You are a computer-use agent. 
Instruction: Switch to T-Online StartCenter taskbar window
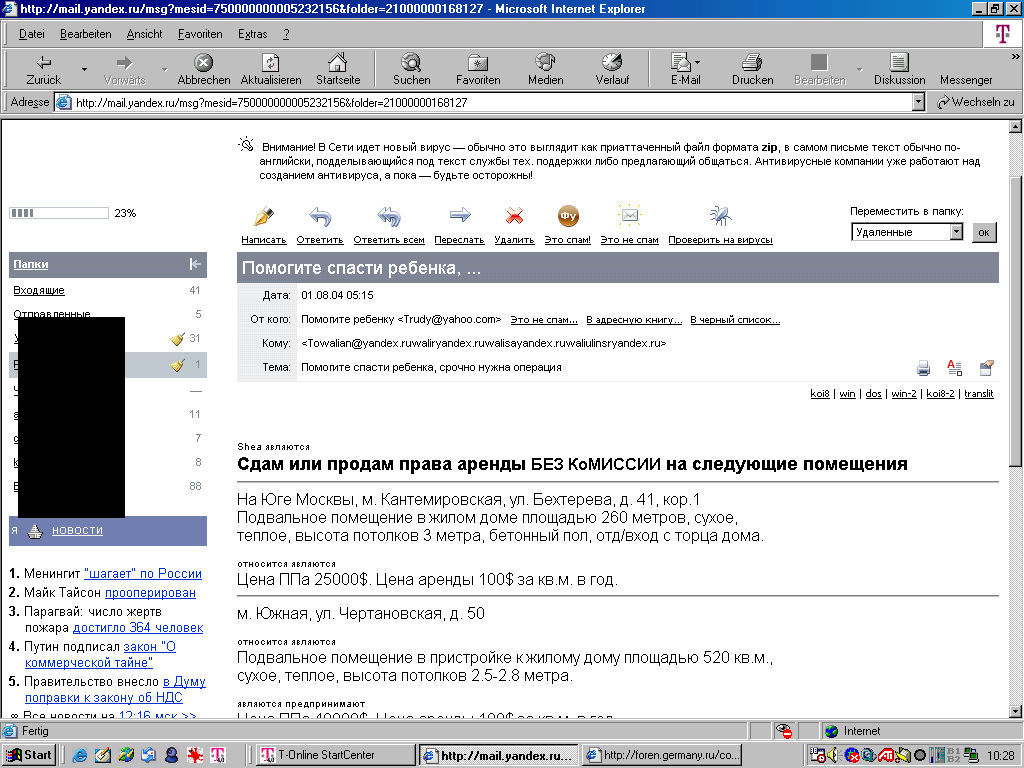point(334,755)
